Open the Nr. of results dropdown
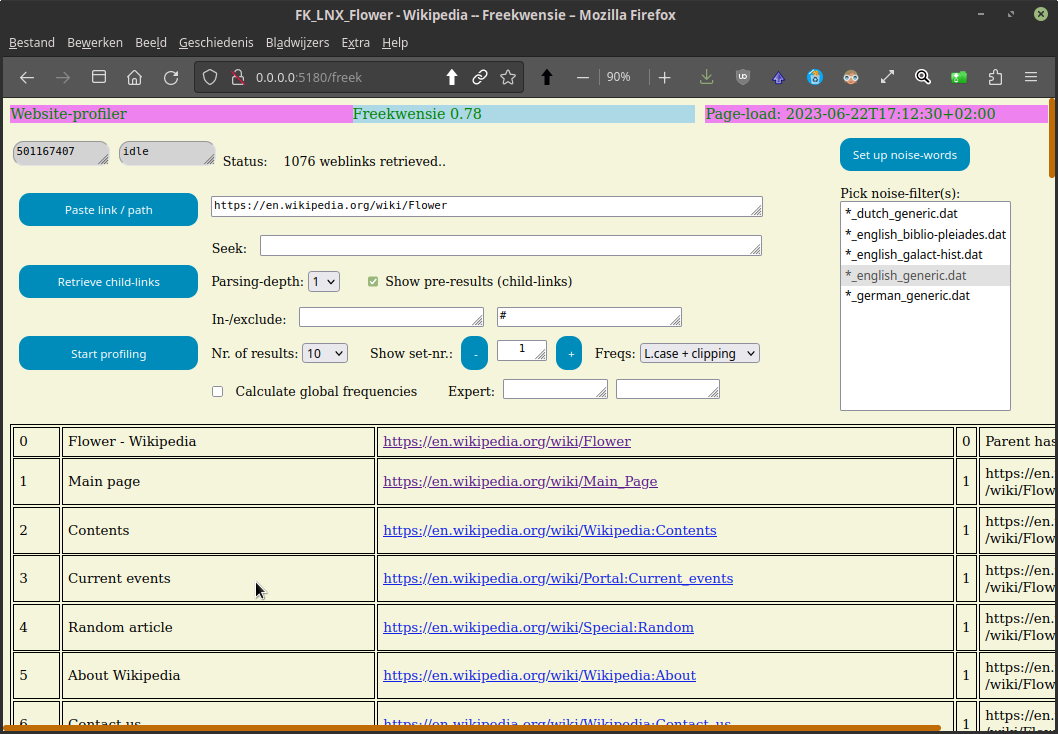Image resolution: width=1058 pixels, height=734 pixels. 325,353
